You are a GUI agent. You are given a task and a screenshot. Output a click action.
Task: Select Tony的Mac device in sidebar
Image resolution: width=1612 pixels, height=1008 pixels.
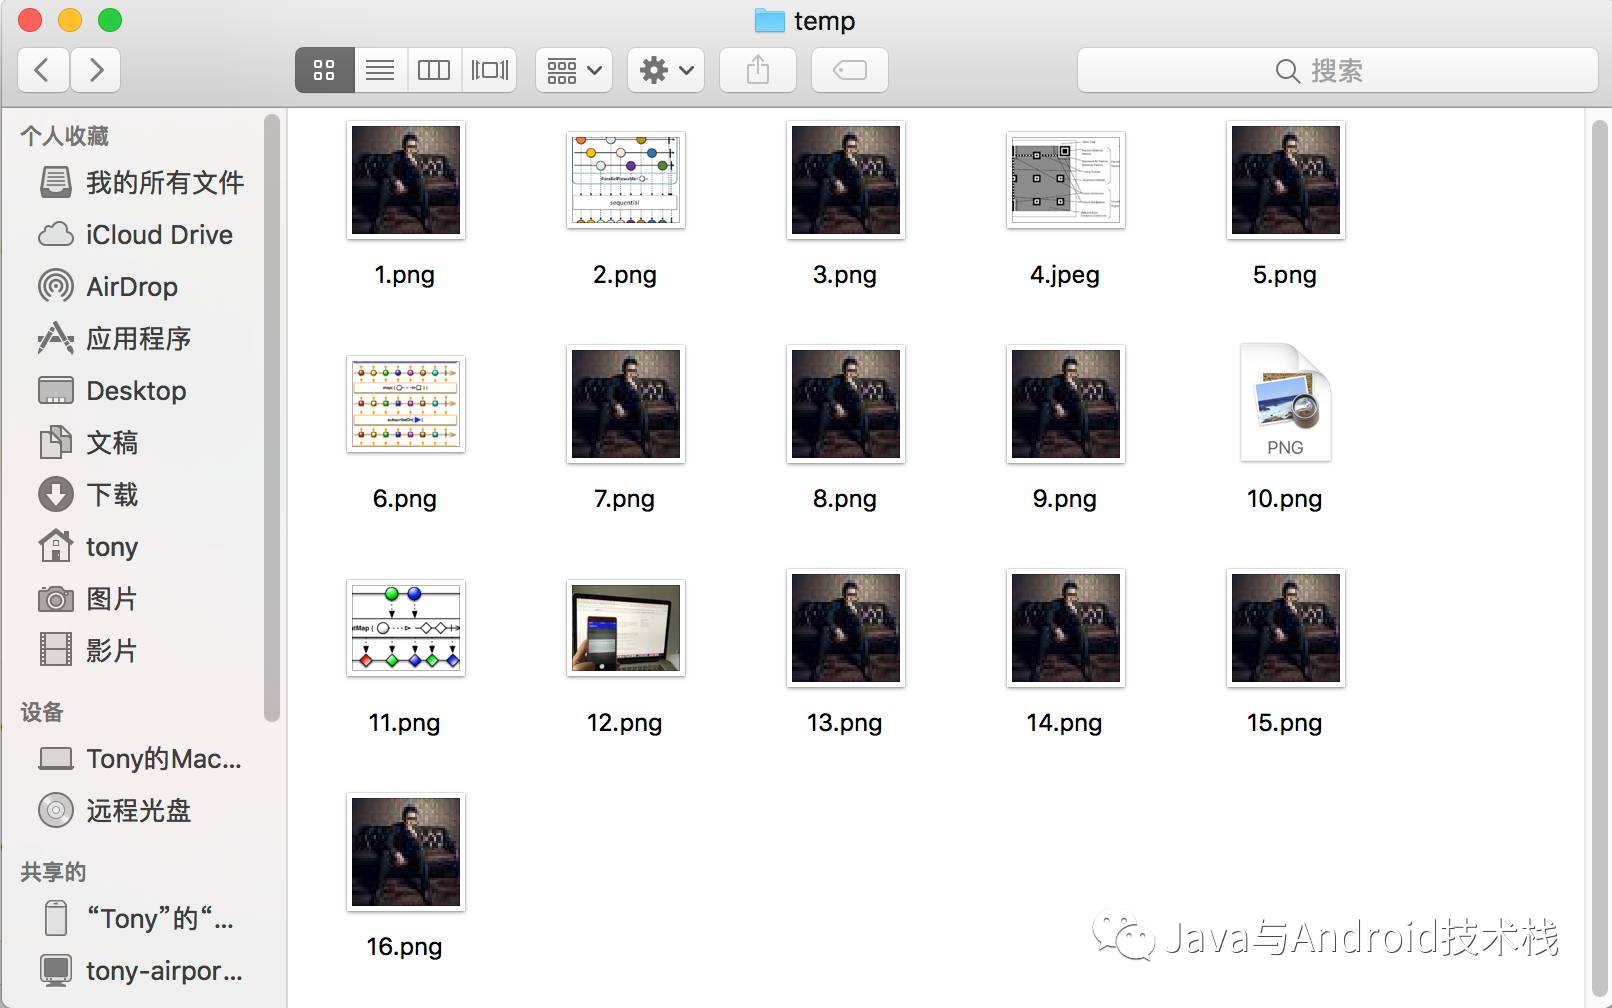142,758
